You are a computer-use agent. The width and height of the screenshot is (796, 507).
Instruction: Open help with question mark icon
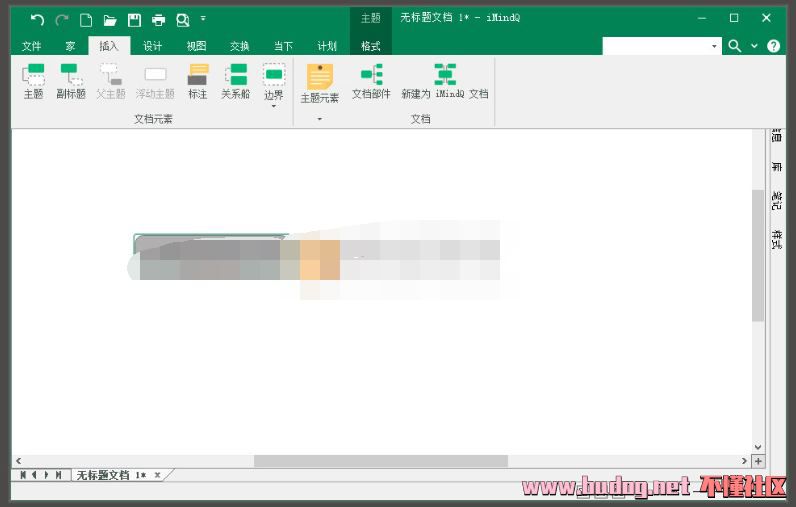(x=773, y=46)
